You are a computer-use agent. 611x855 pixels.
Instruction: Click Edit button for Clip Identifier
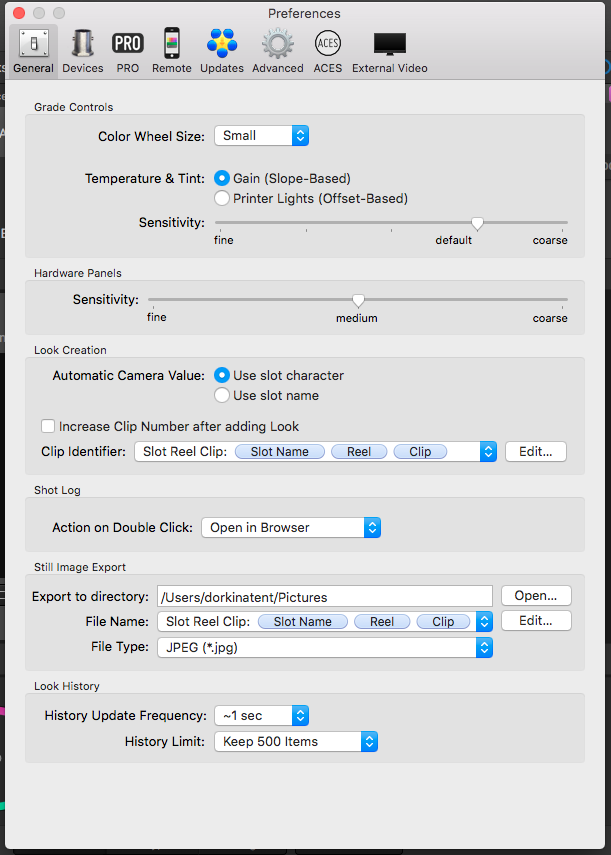[x=536, y=451]
